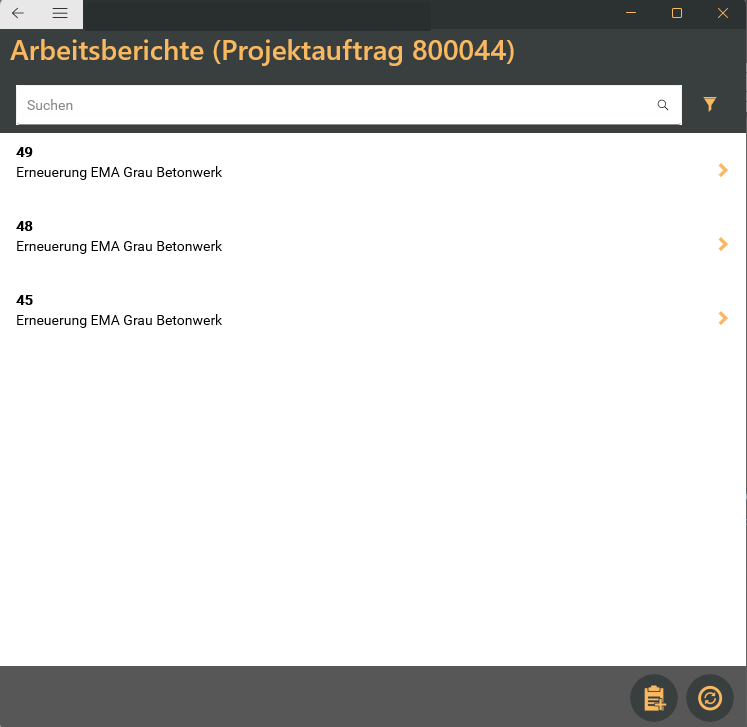Open the hamburger navigation menu

pos(60,13)
